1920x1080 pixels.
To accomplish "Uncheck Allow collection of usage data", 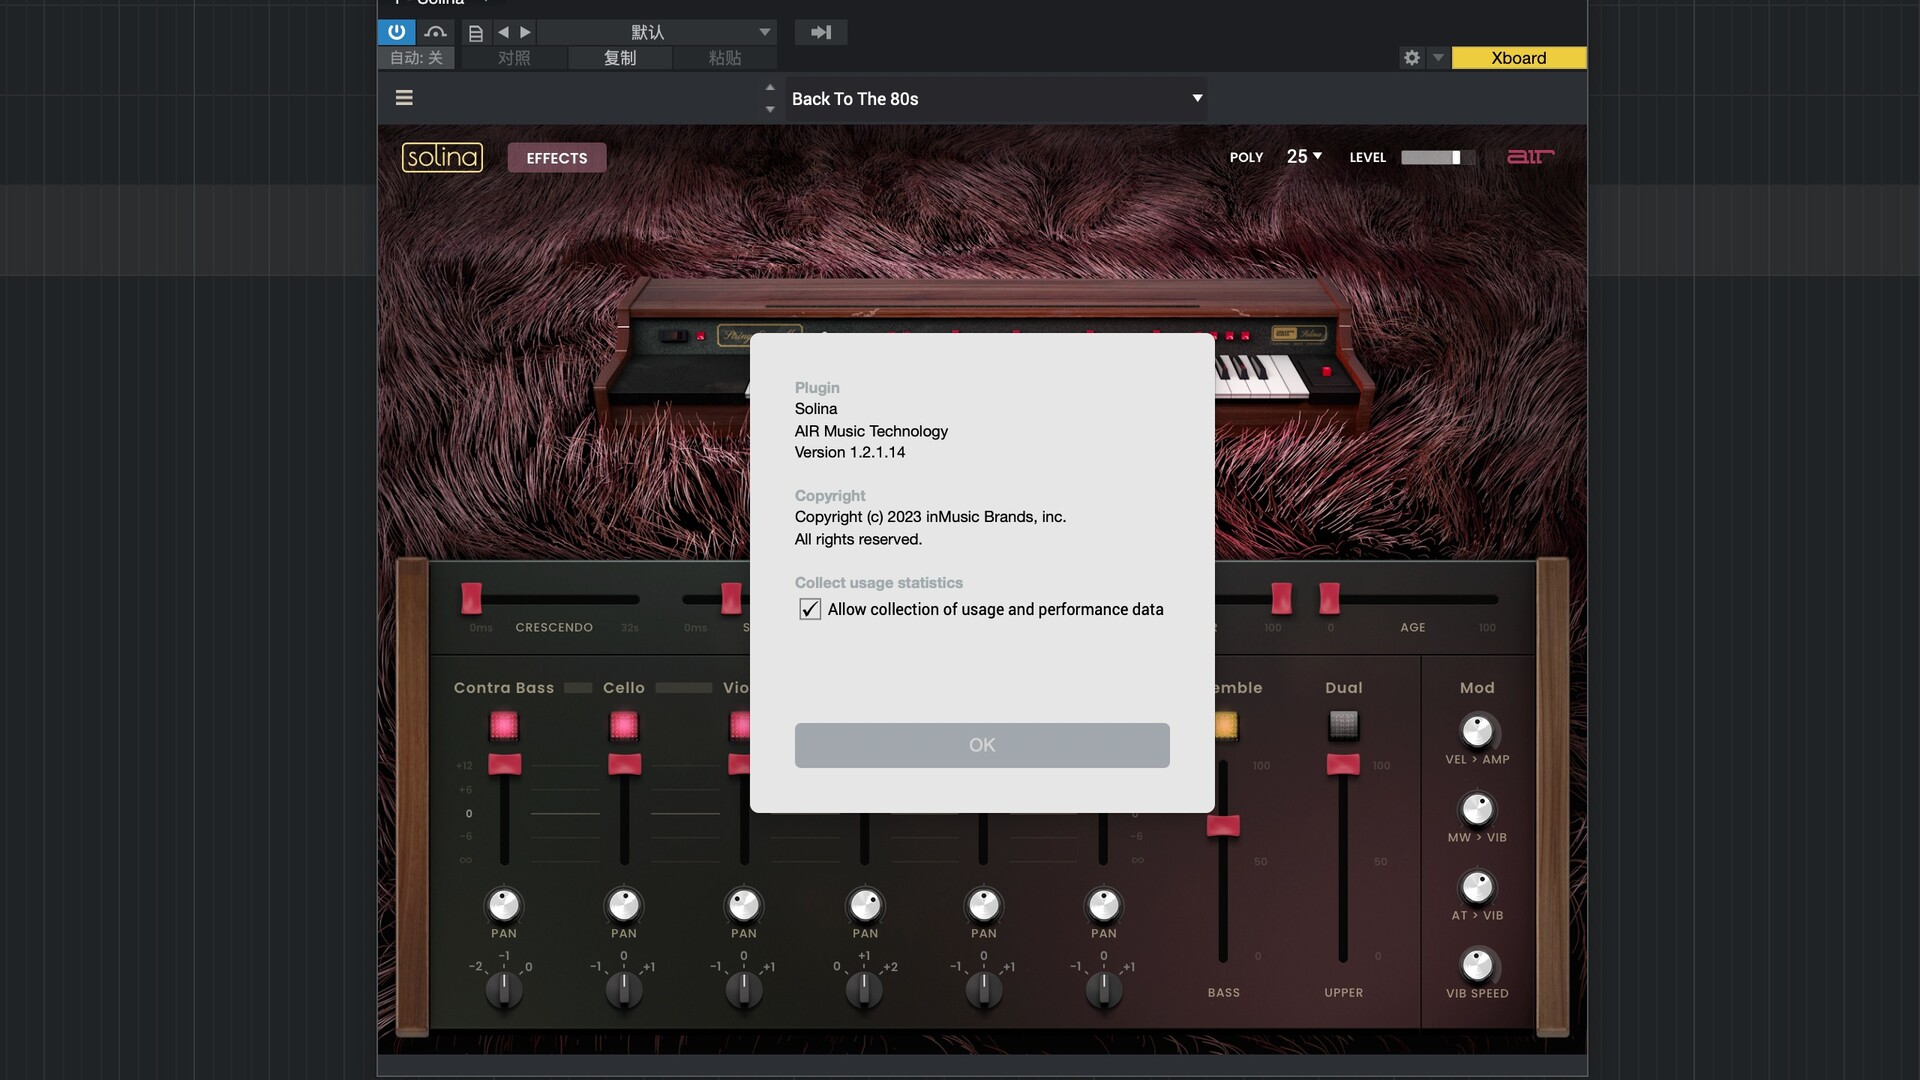I will [810, 609].
